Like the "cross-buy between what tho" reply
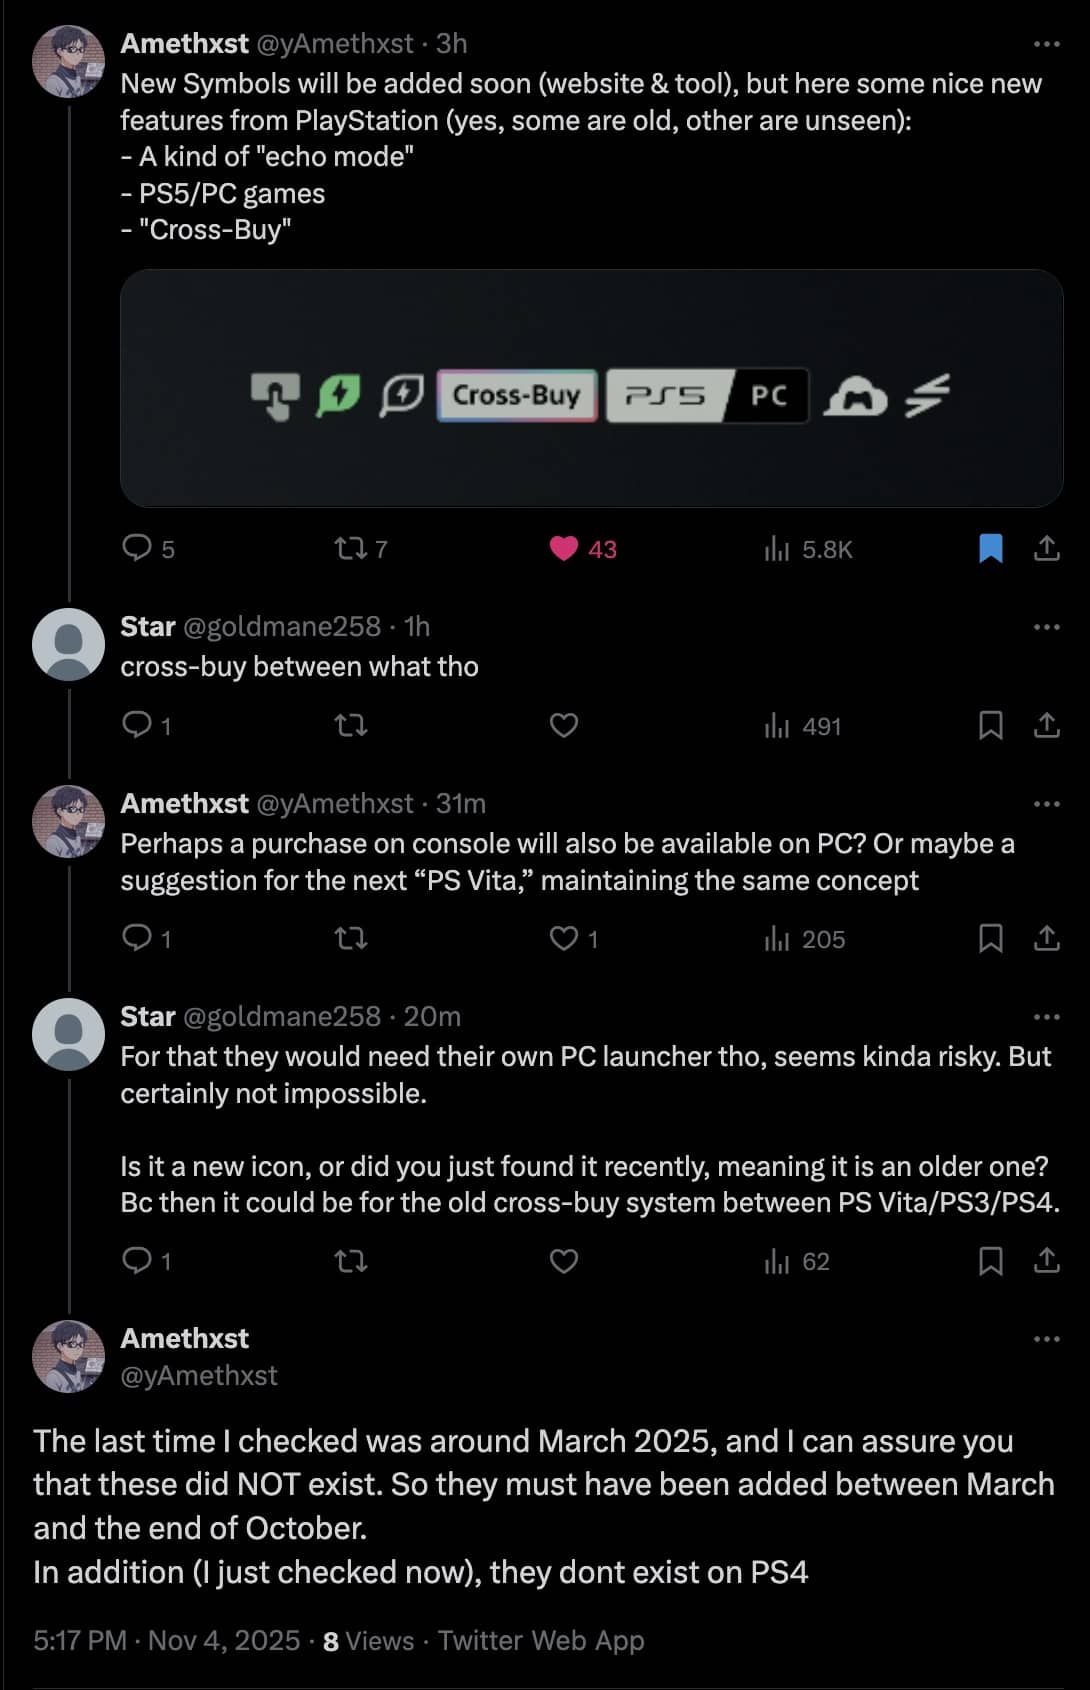 tap(564, 725)
